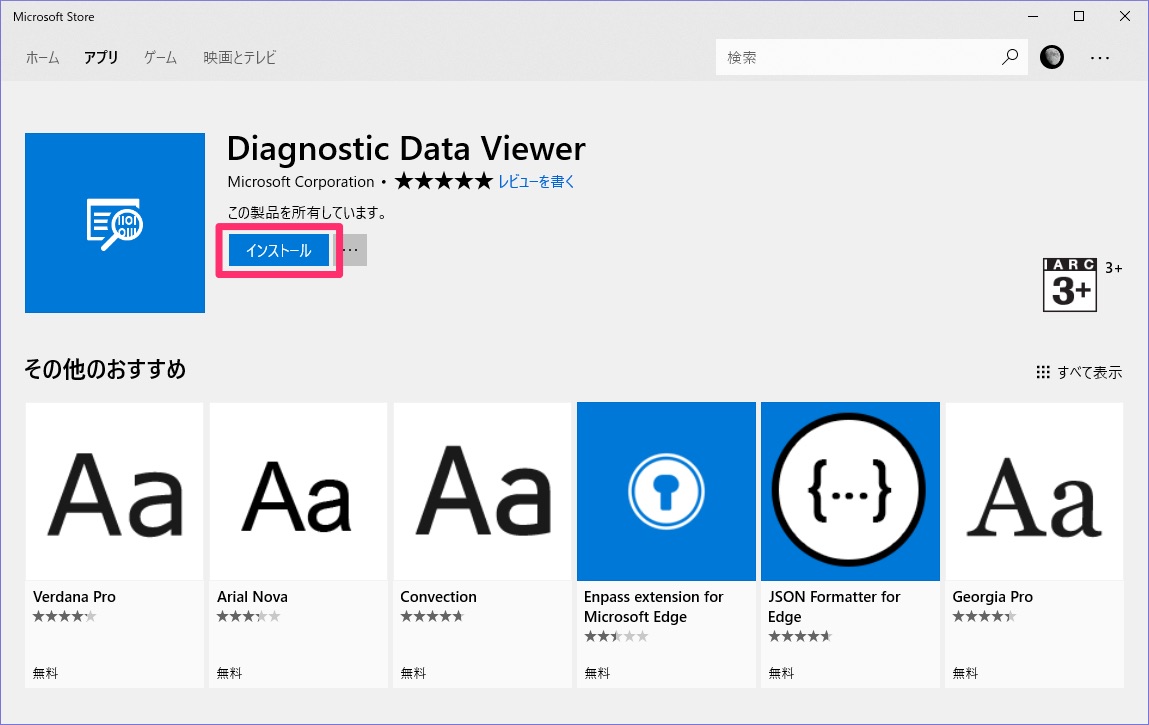Open the JSON Formatter for Edge icon
1149x725 pixels.
pyautogui.click(x=850, y=491)
